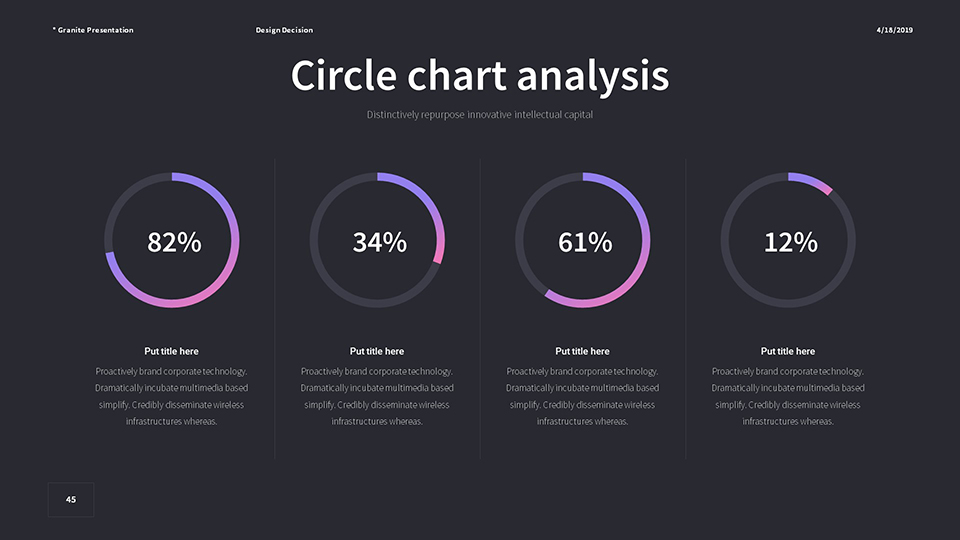Click the 'Design Decision' header label

(284, 30)
